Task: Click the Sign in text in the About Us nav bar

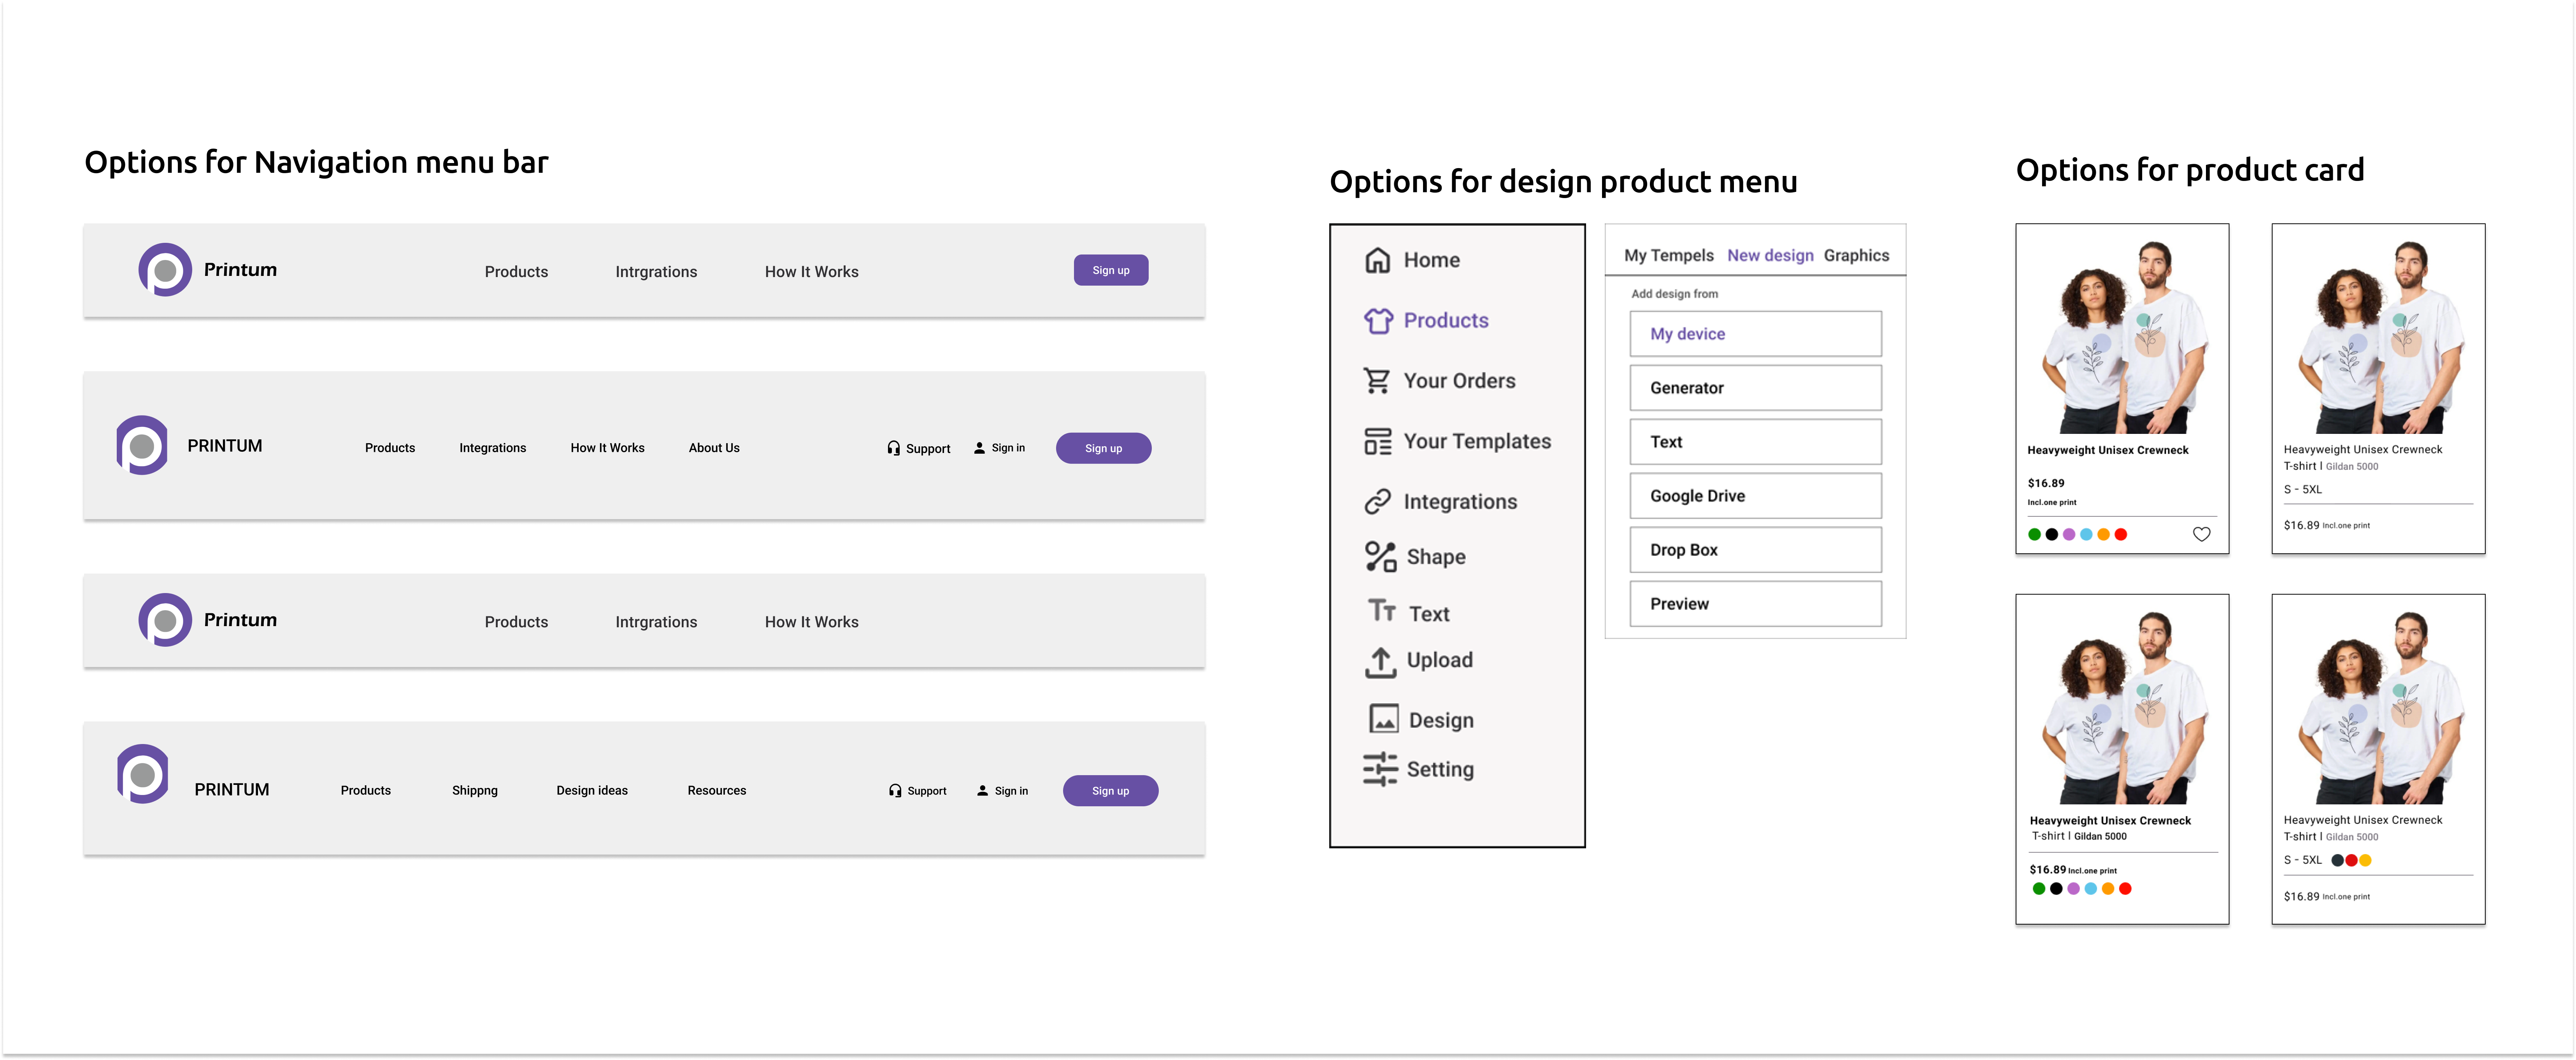Action: 1008,448
